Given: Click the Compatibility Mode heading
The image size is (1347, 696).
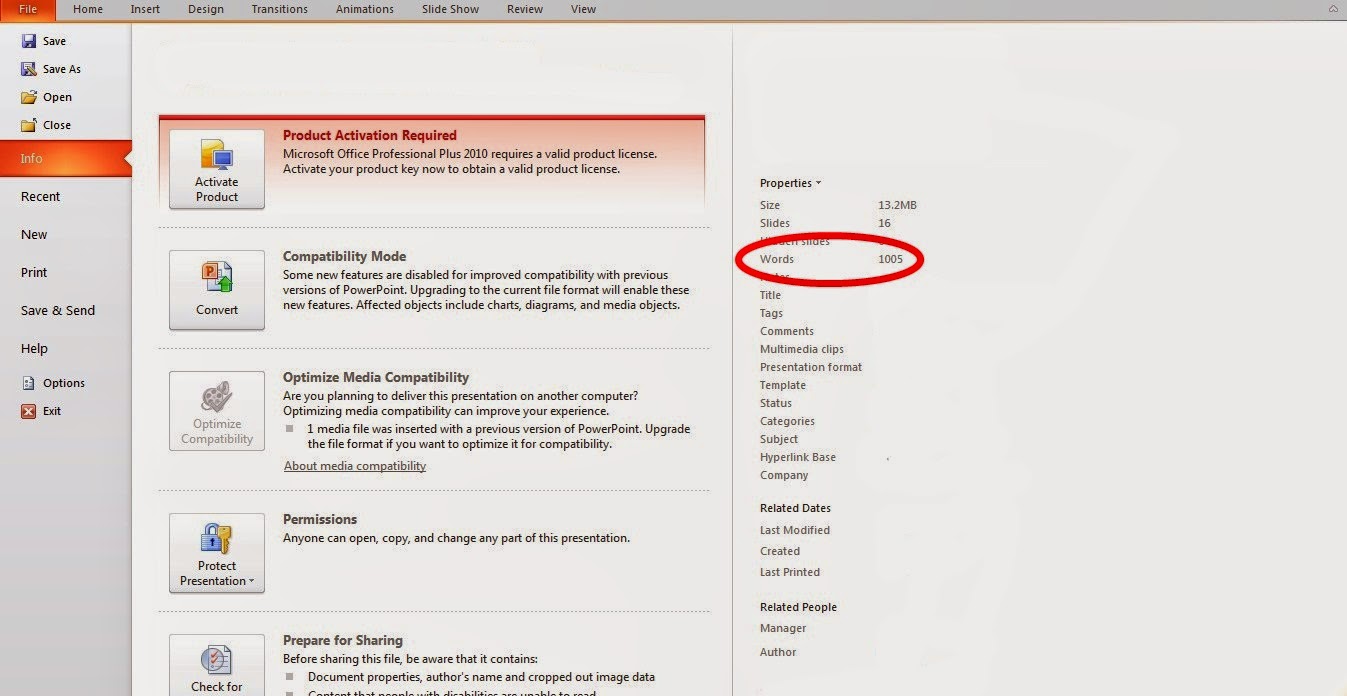Looking at the screenshot, I should click(345, 256).
